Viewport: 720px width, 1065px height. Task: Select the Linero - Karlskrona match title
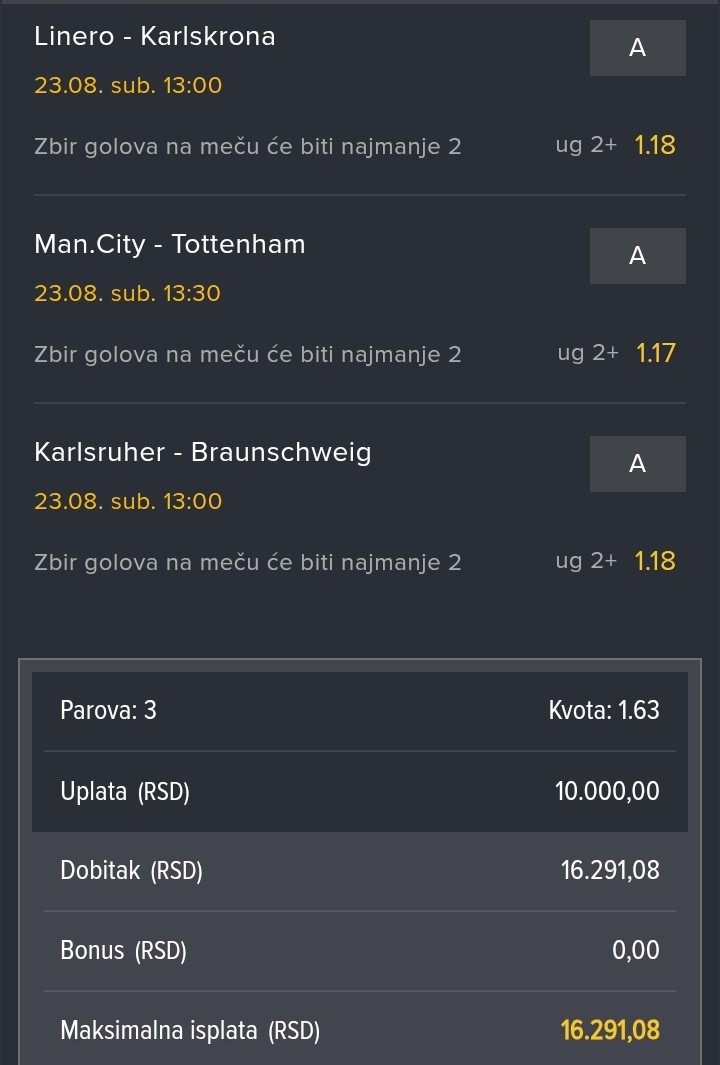pos(155,36)
